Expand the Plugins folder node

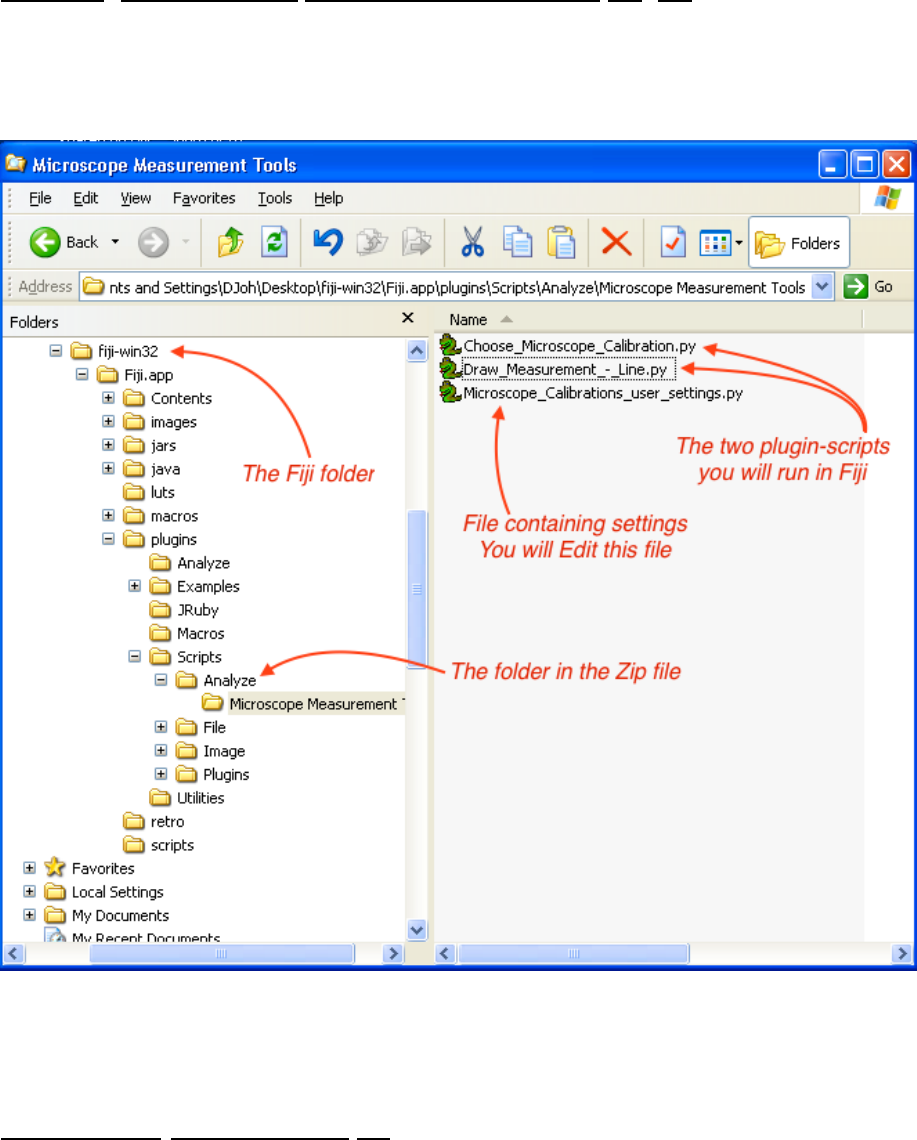tap(161, 774)
